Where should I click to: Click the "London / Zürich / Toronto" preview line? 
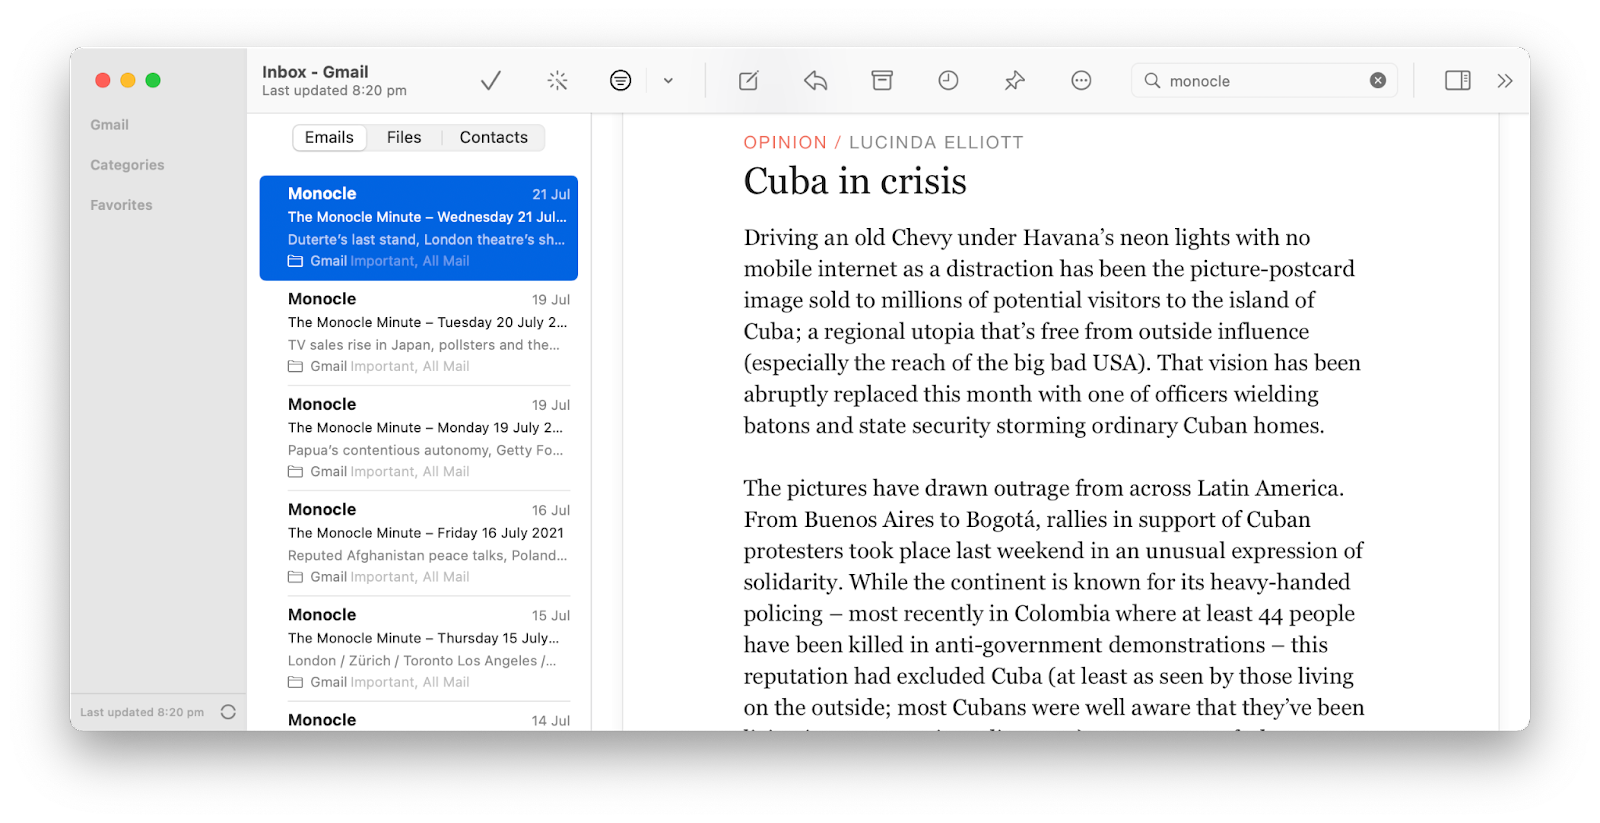(422, 661)
